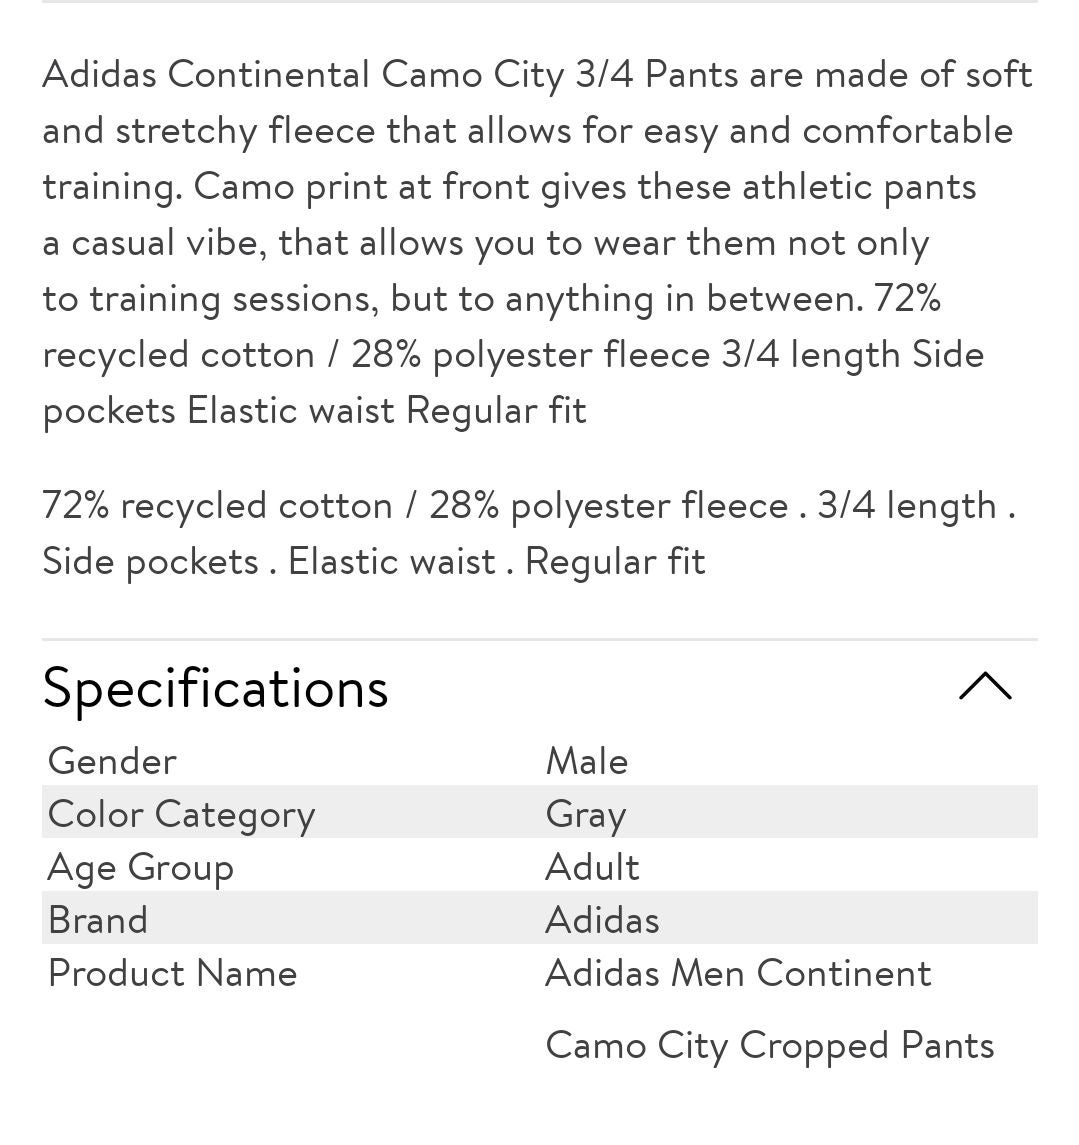This screenshot has height=1145, width=1079.
Task: Click Camo City Cropped Pants text
Action: point(769,1046)
